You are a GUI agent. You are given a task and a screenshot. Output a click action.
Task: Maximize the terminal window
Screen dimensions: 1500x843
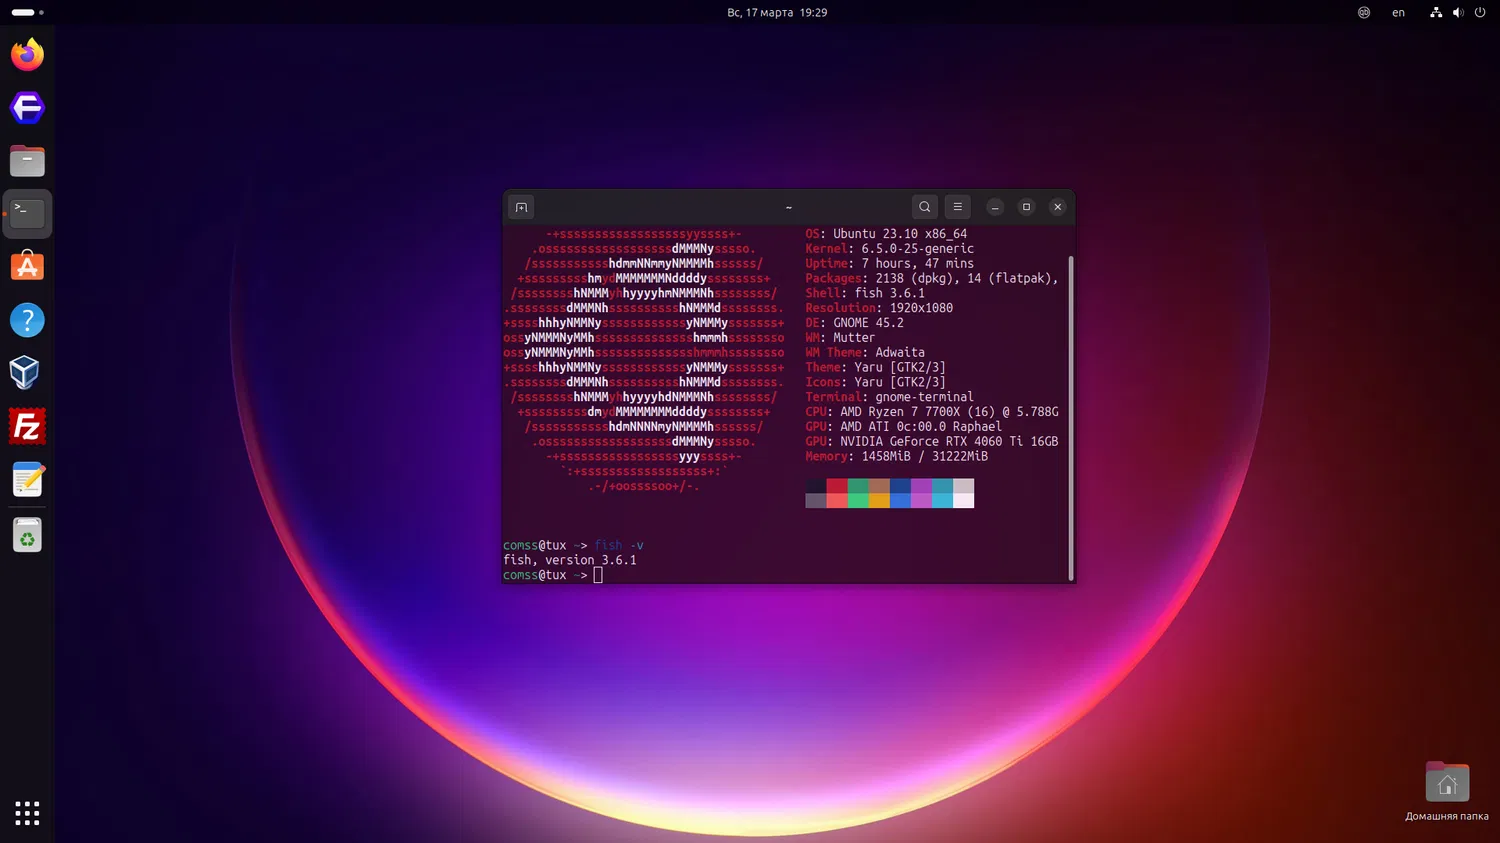click(1026, 207)
